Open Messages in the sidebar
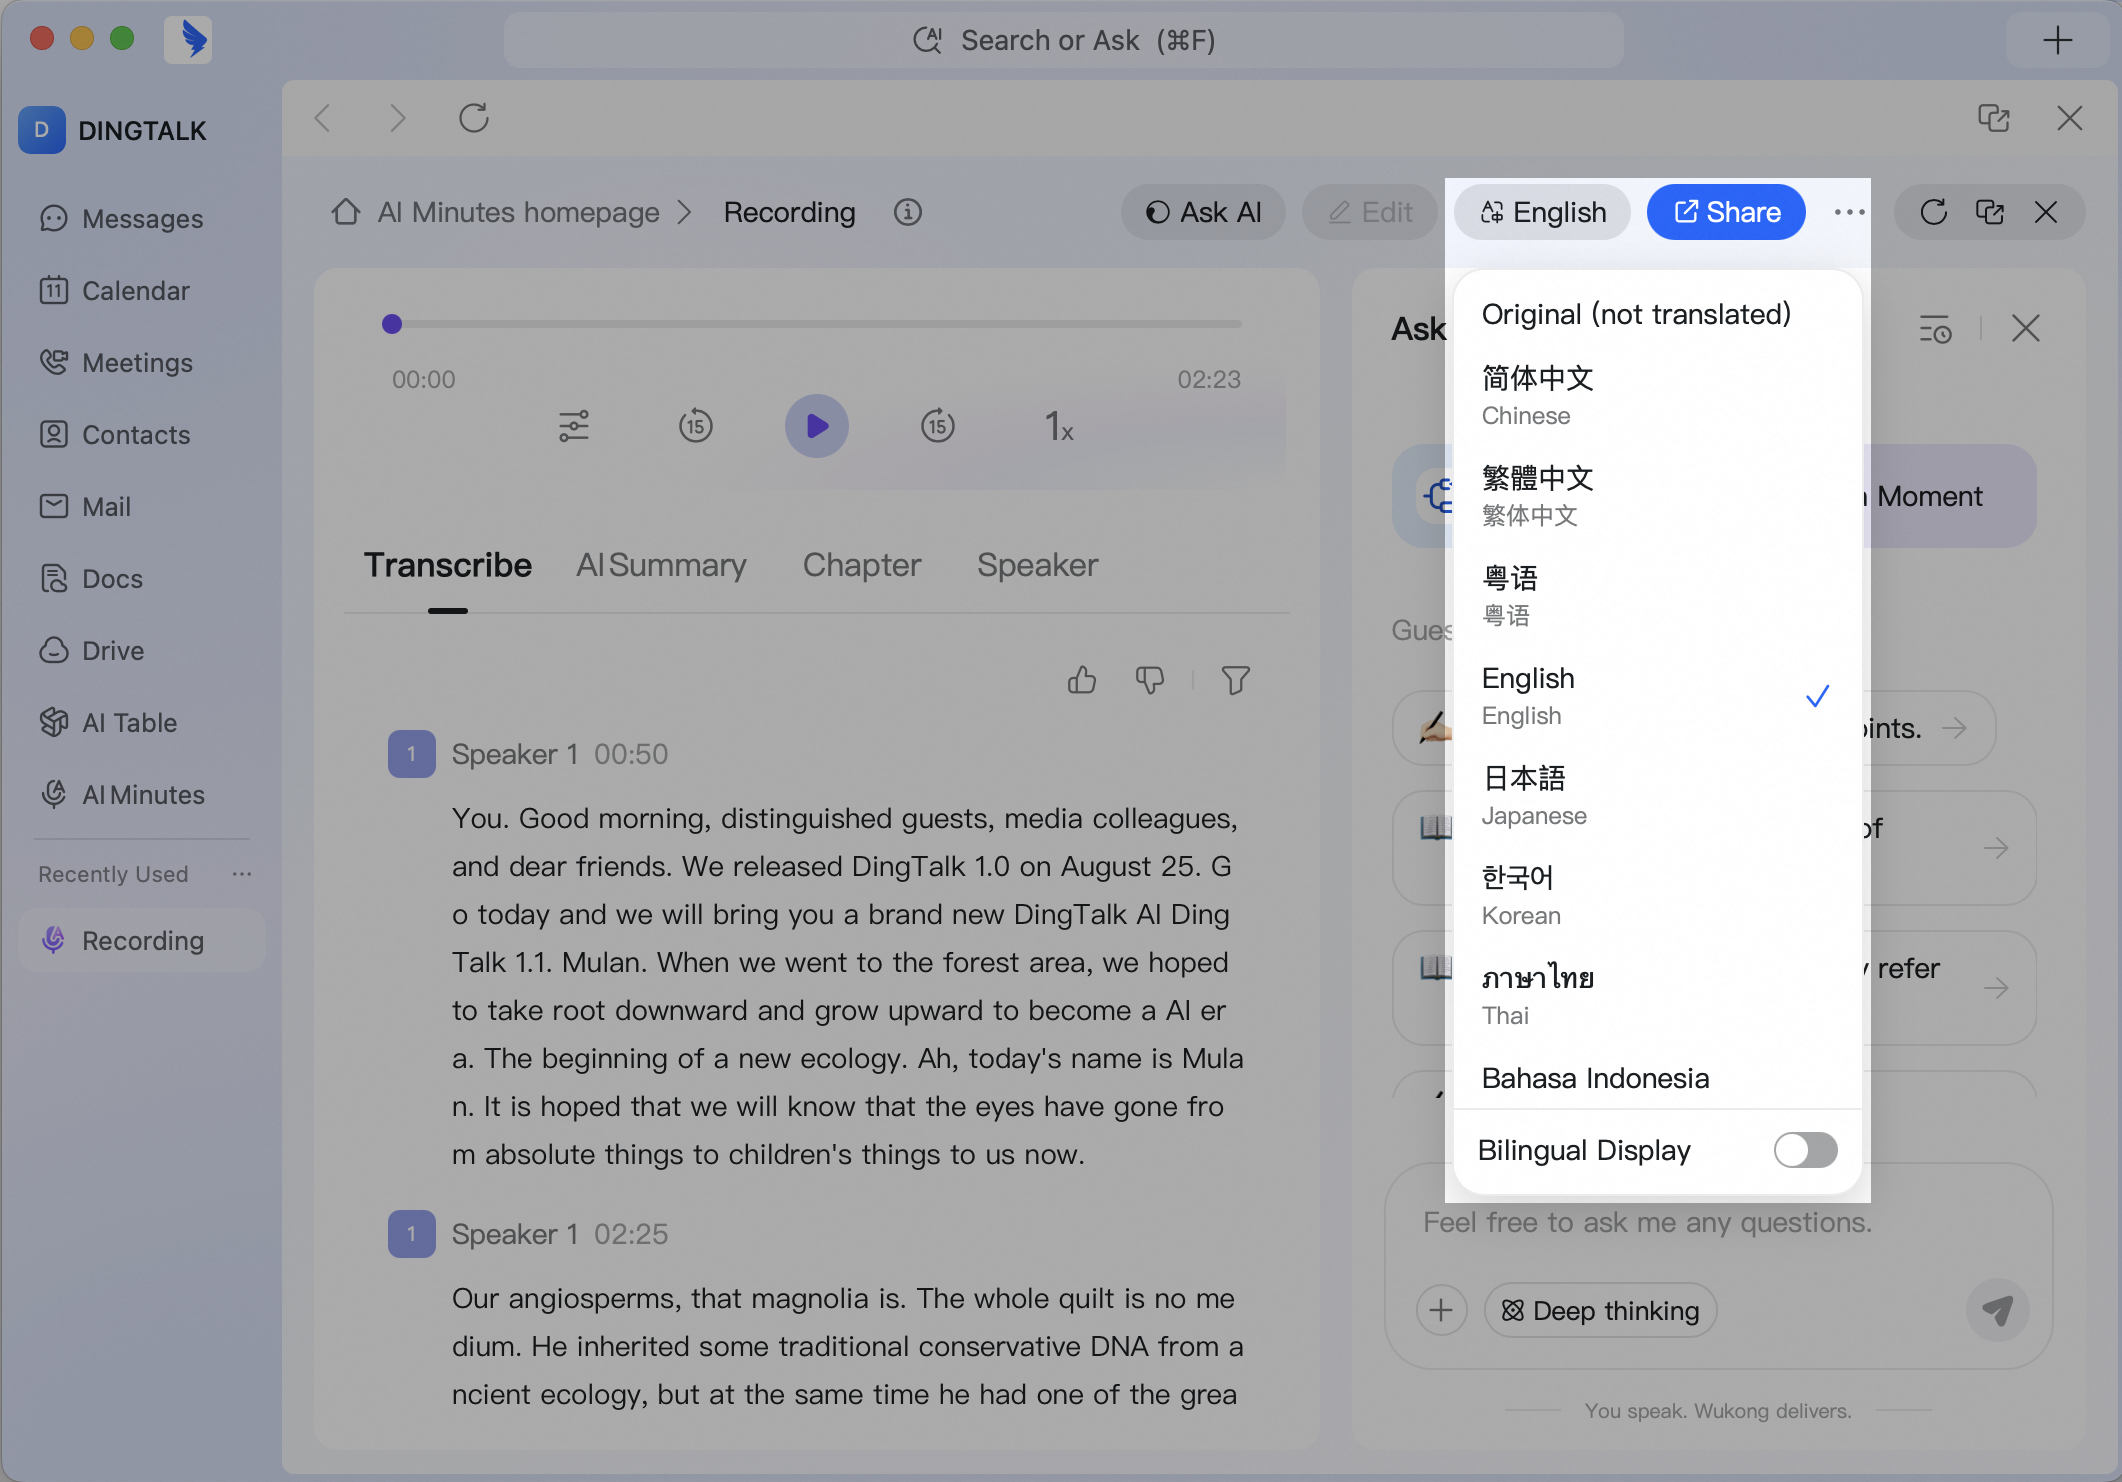Screen dimensions: 2122x1482 click(142, 218)
